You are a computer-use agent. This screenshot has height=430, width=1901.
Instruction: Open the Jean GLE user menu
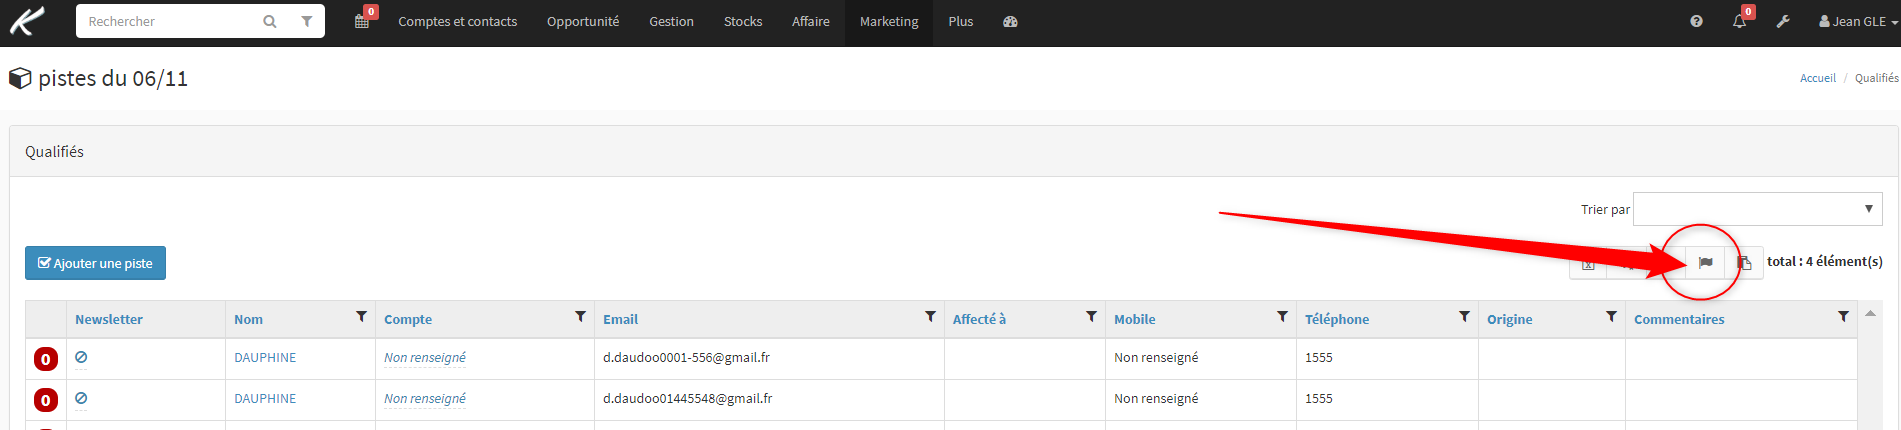click(x=1858, y=21)
